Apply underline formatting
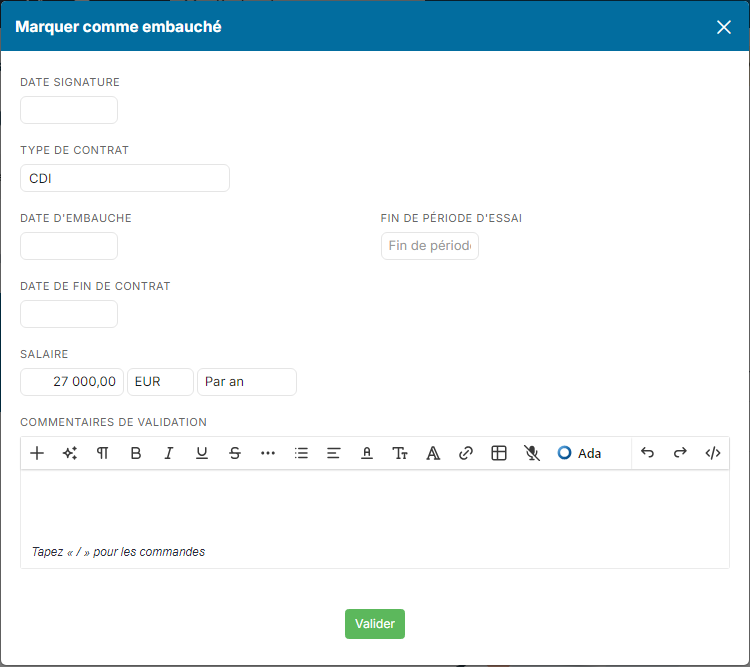This screenshot has height=667, width=750. pos(202,453)
